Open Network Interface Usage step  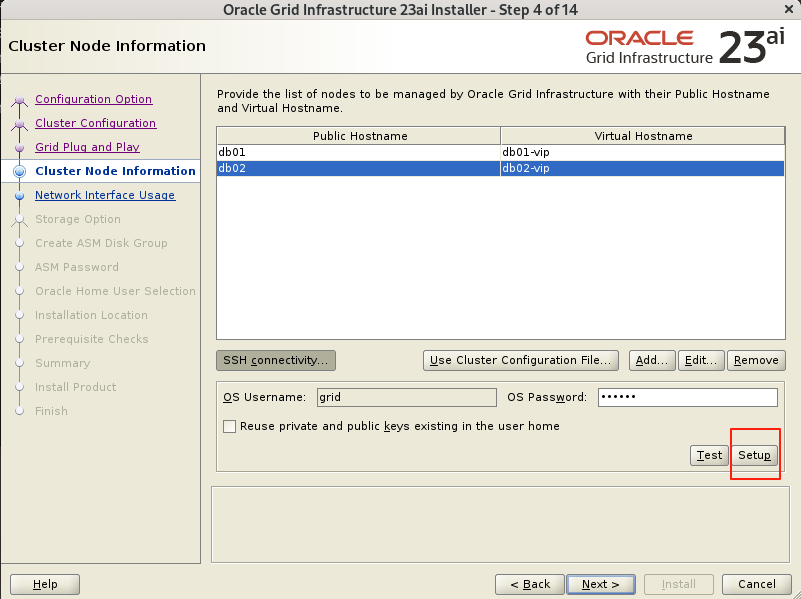point(105,195)
